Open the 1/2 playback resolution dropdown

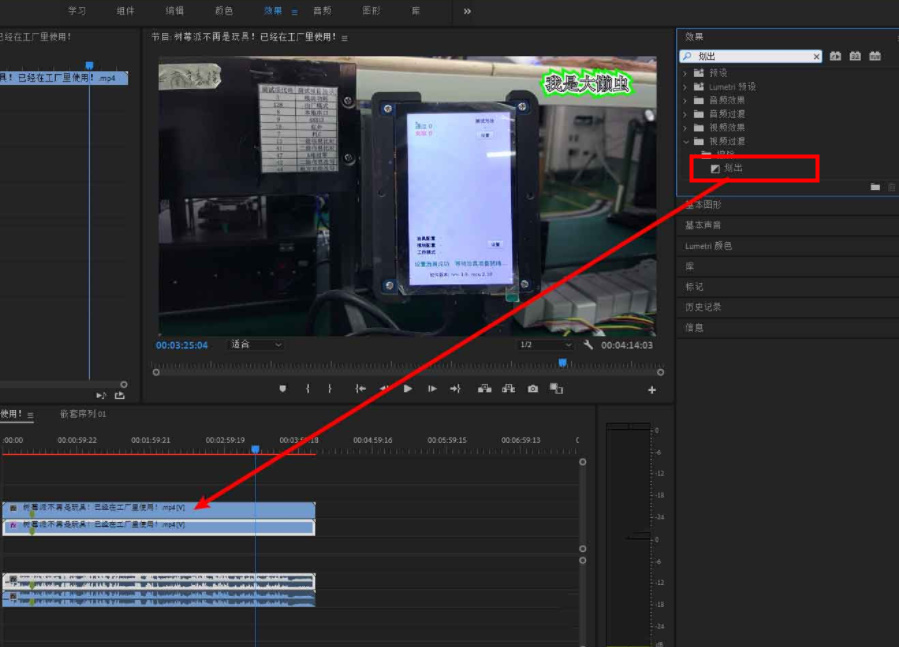pyautogui.click(x=545, y=345)
